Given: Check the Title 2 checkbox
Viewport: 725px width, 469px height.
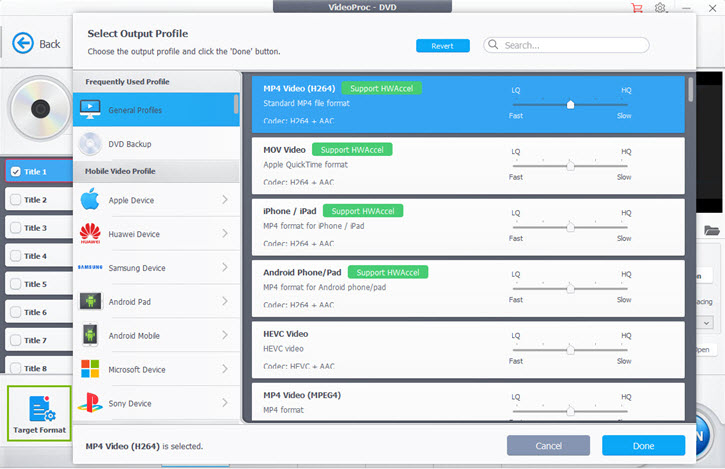Looking at the screenshot, I should pyautogui.click(x=15, y=200).
